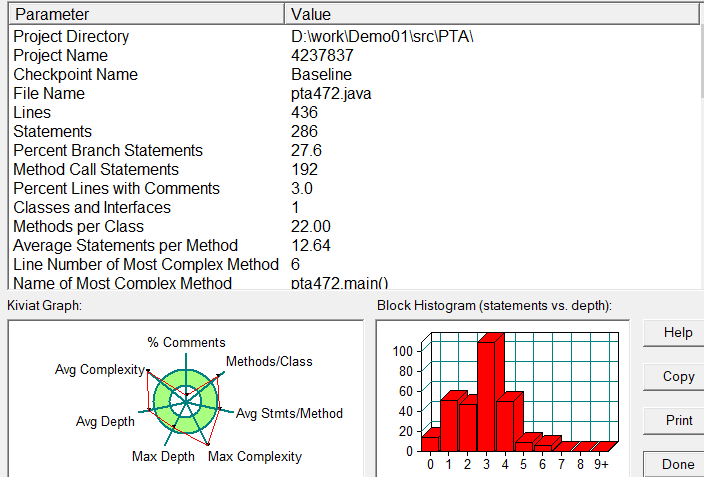Click the Kiviat Graph chart center

click(186, 401)
